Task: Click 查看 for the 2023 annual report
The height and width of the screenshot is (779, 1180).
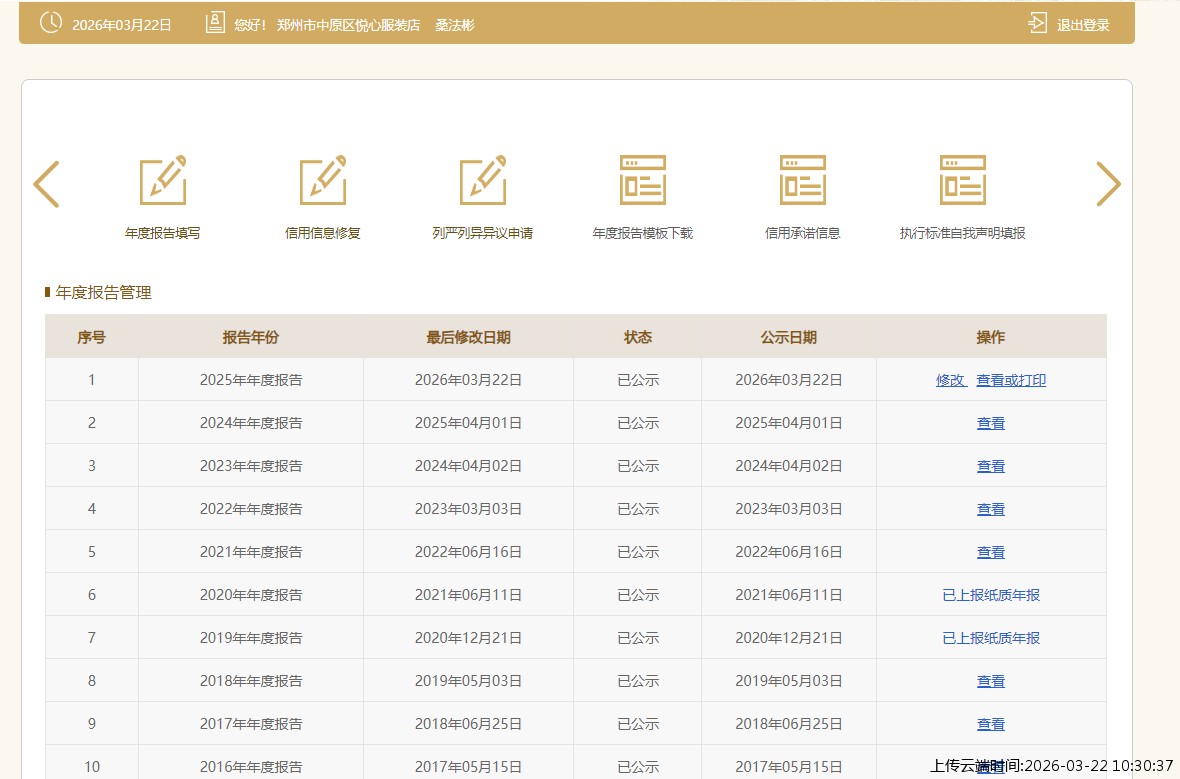Action: pos(991,466)
